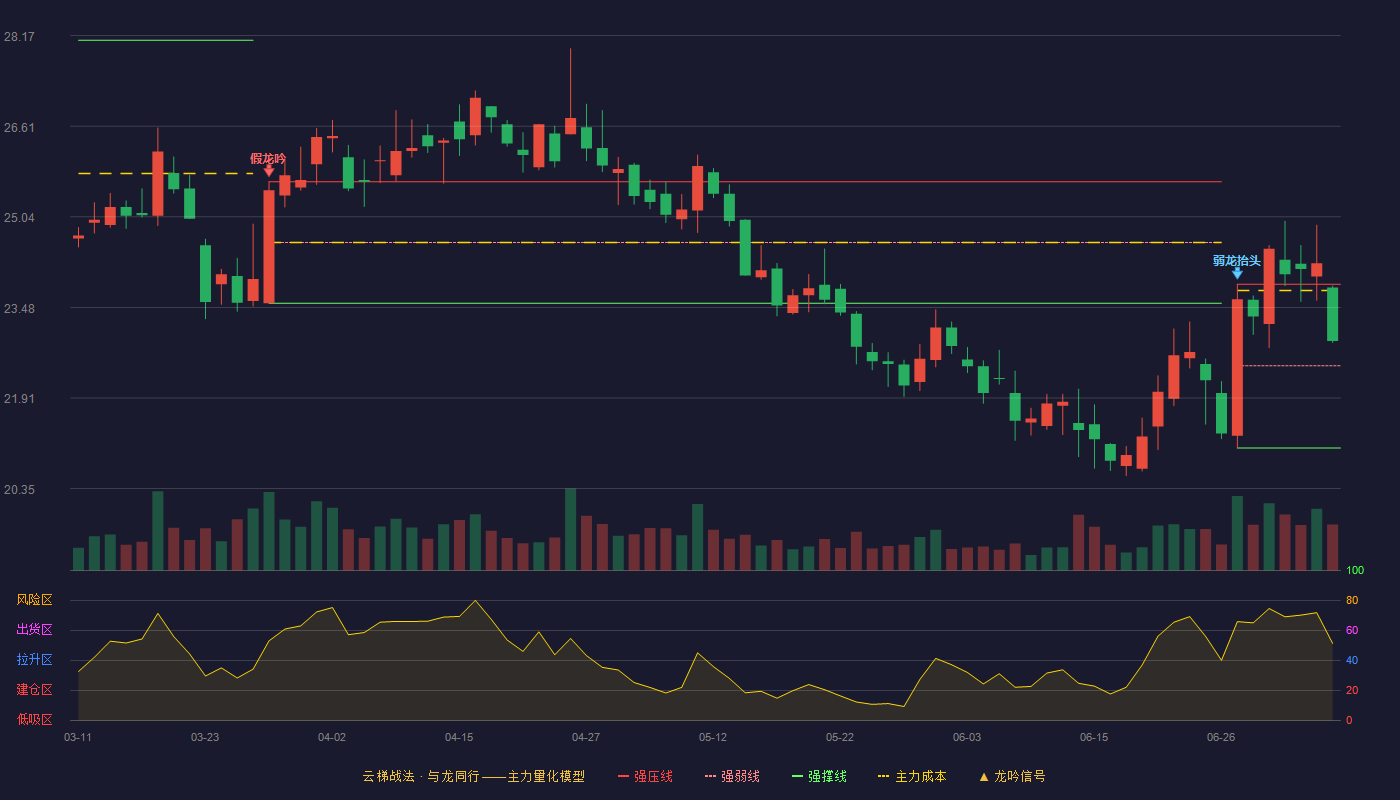
Task: Click the 拉升区 zone label
Action: [x=34, y=660]
